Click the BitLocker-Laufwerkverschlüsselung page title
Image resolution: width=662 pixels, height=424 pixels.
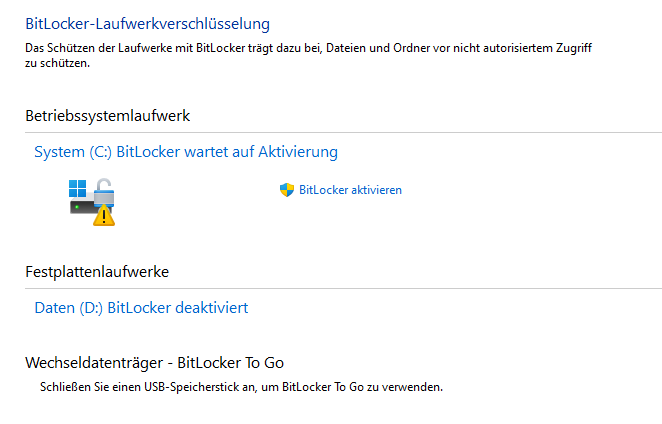(x=147, y=24)
